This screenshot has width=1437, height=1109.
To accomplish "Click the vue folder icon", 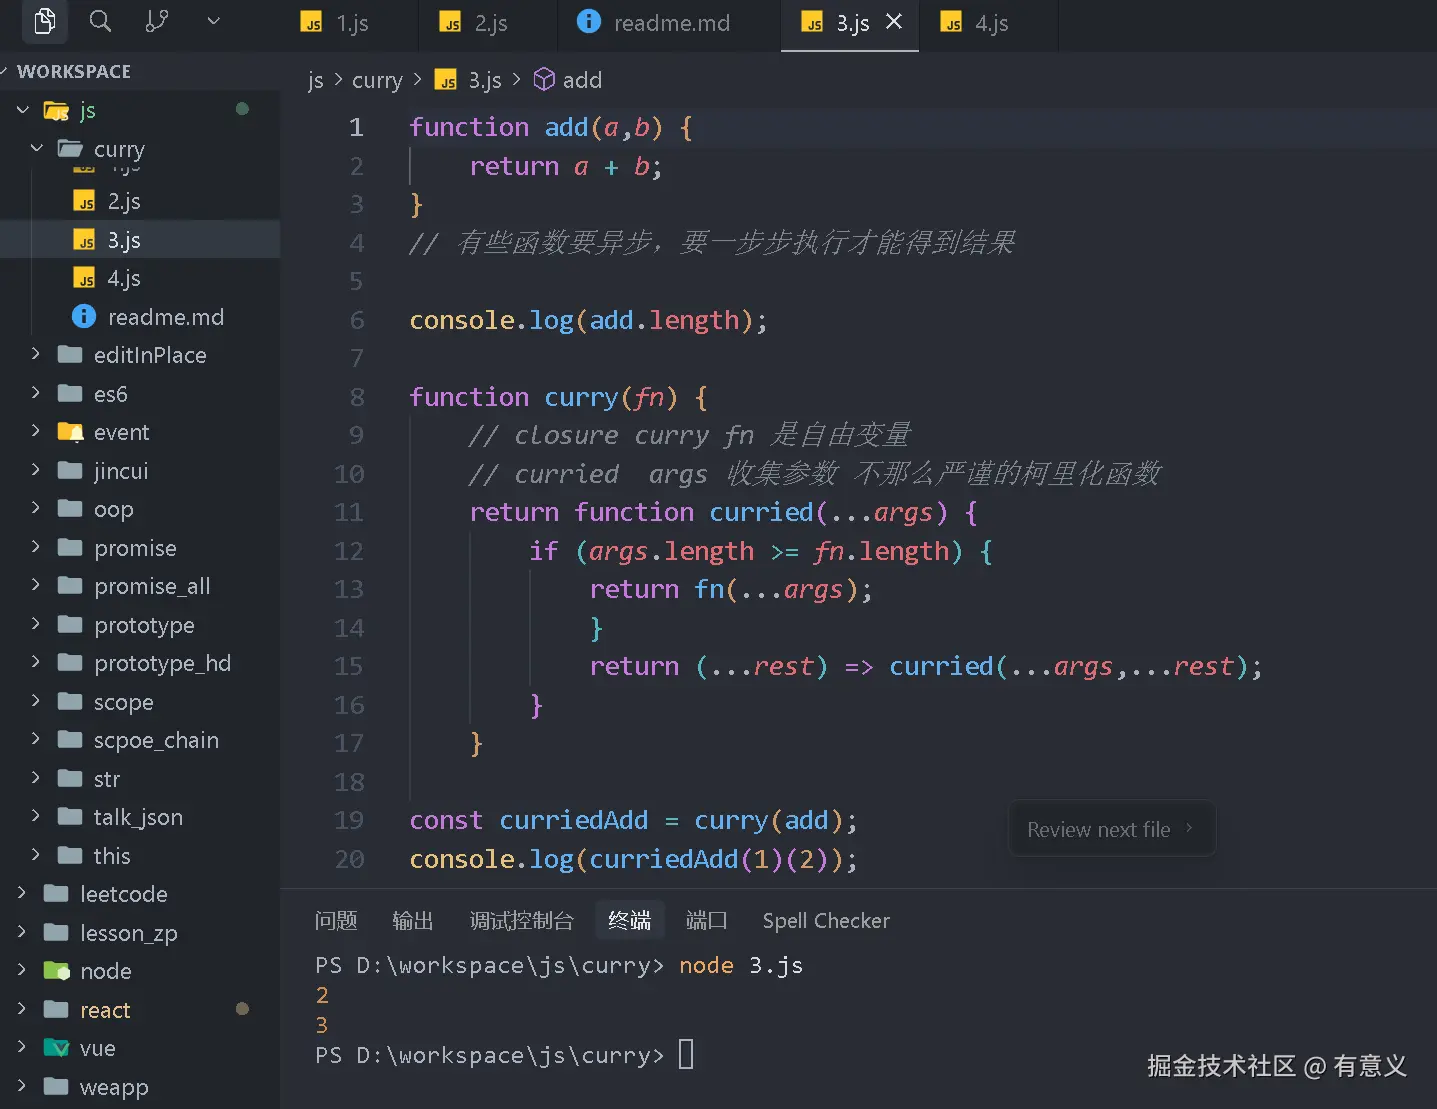I will pos(57,1048).
